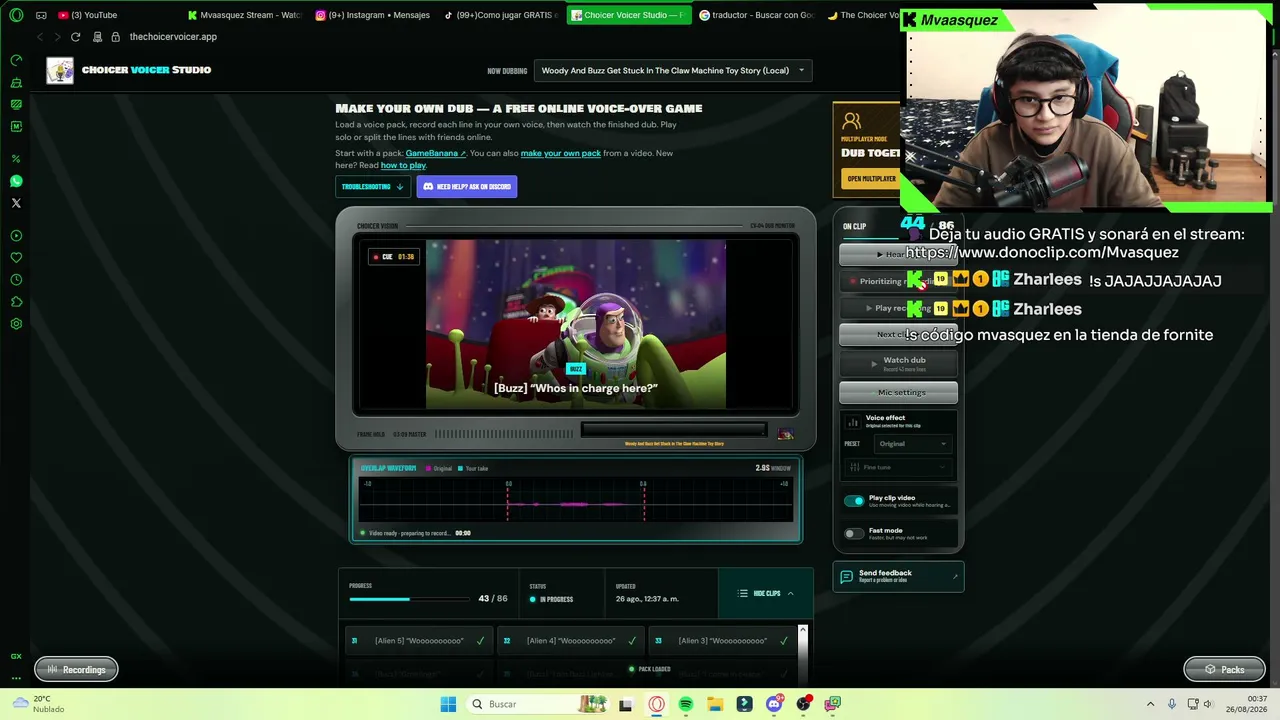The image size is (1280, 720).
Task: Switch to the Mvaasquez Stream tab
Action: (245, 15)
